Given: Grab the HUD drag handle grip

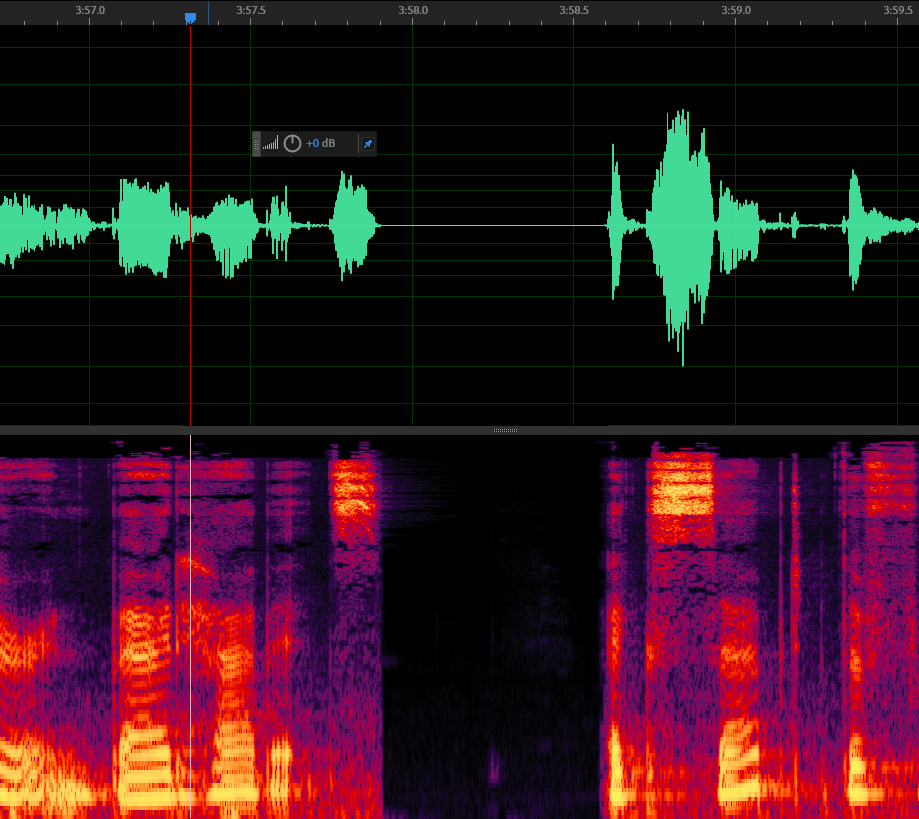Looking at the screenshot, I should (x=256, y=144).
